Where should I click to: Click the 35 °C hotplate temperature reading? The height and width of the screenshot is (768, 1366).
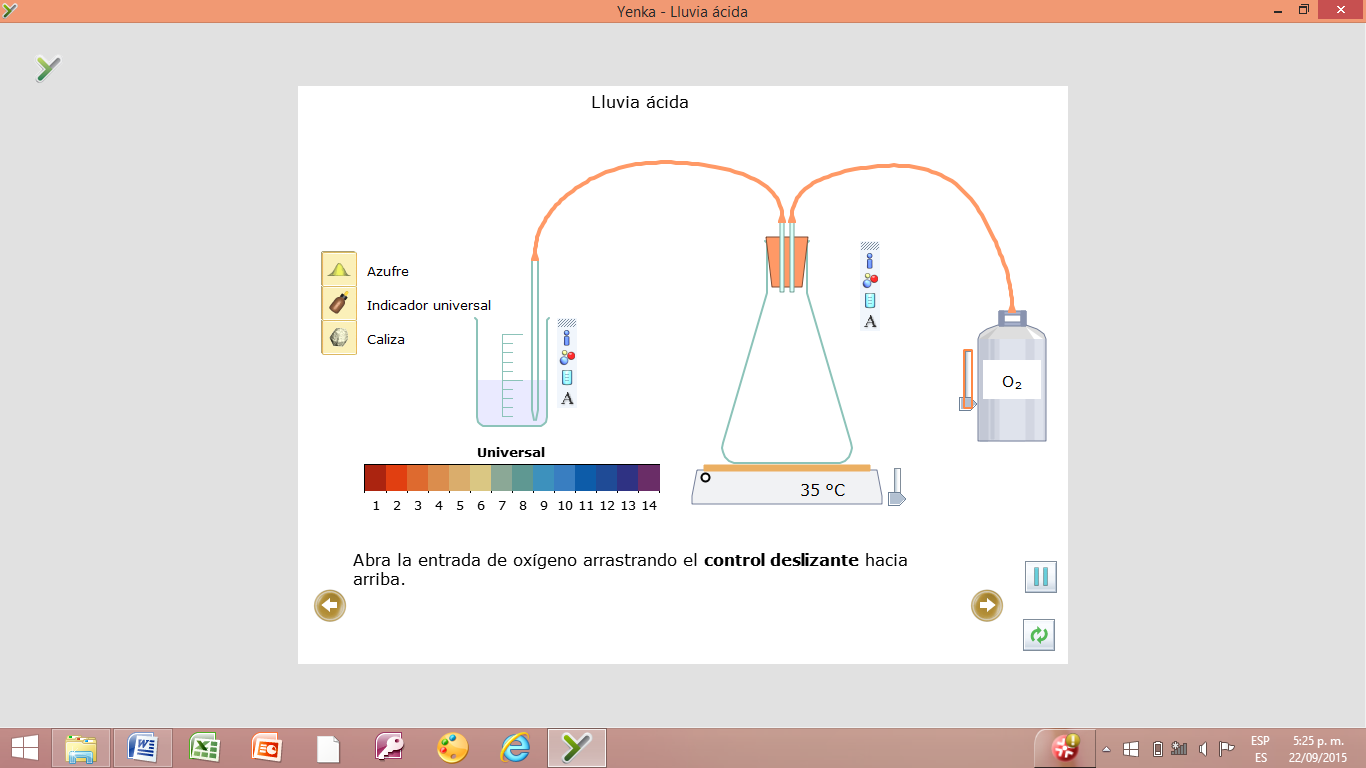point(822,490)
